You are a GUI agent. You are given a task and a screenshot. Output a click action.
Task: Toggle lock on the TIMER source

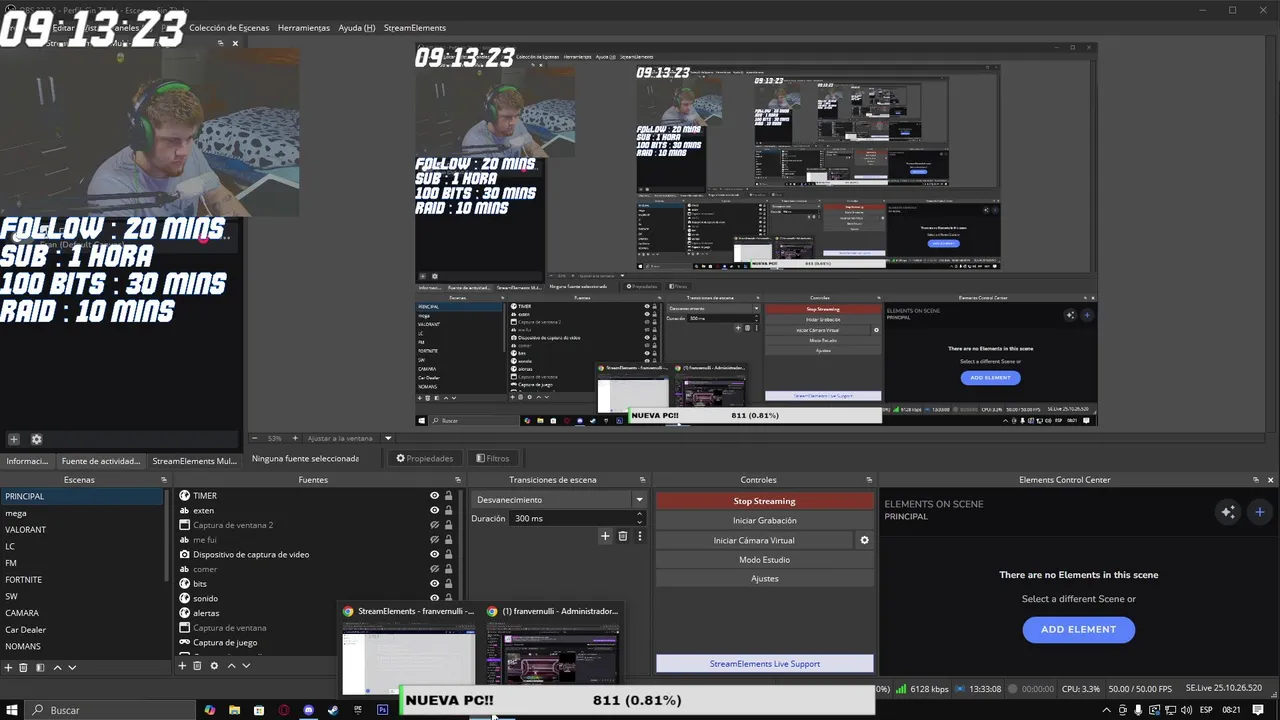pos(448,495)
